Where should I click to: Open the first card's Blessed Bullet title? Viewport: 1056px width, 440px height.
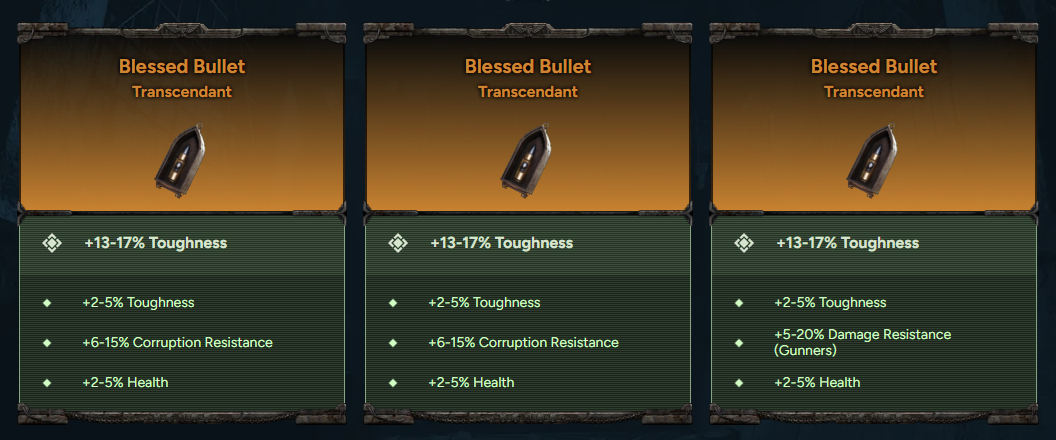(x=182, y=67)
